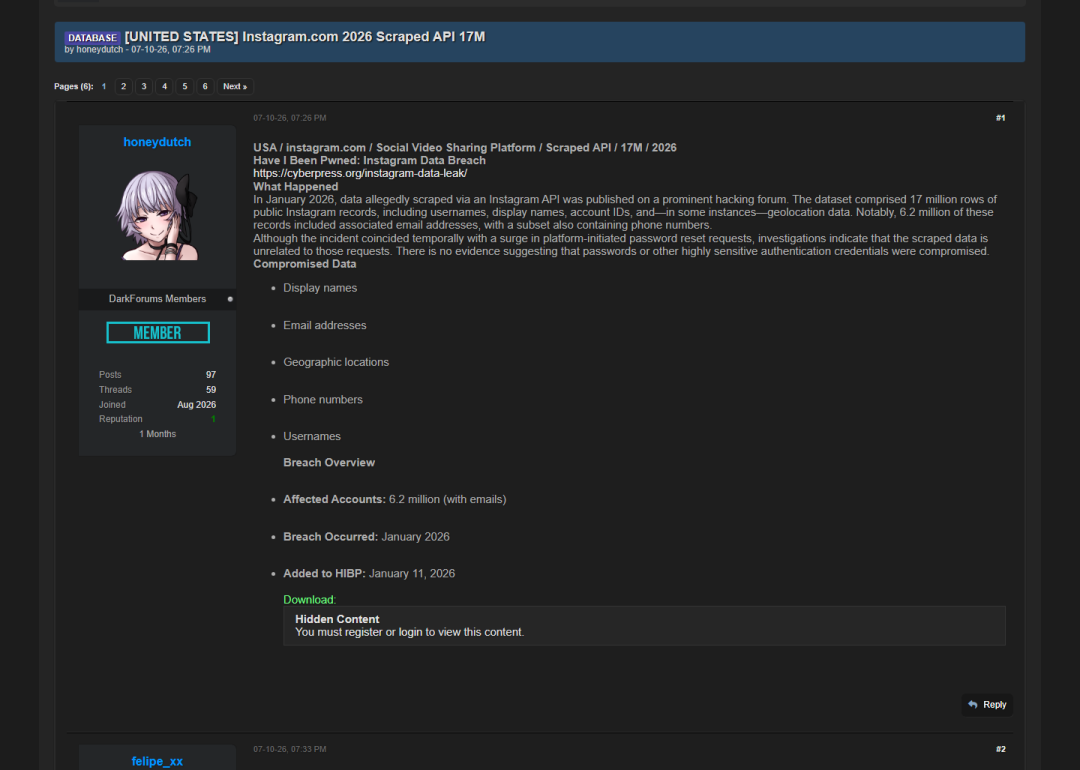
Task: Open honeydutch's green reputation score
Action: 214,419
